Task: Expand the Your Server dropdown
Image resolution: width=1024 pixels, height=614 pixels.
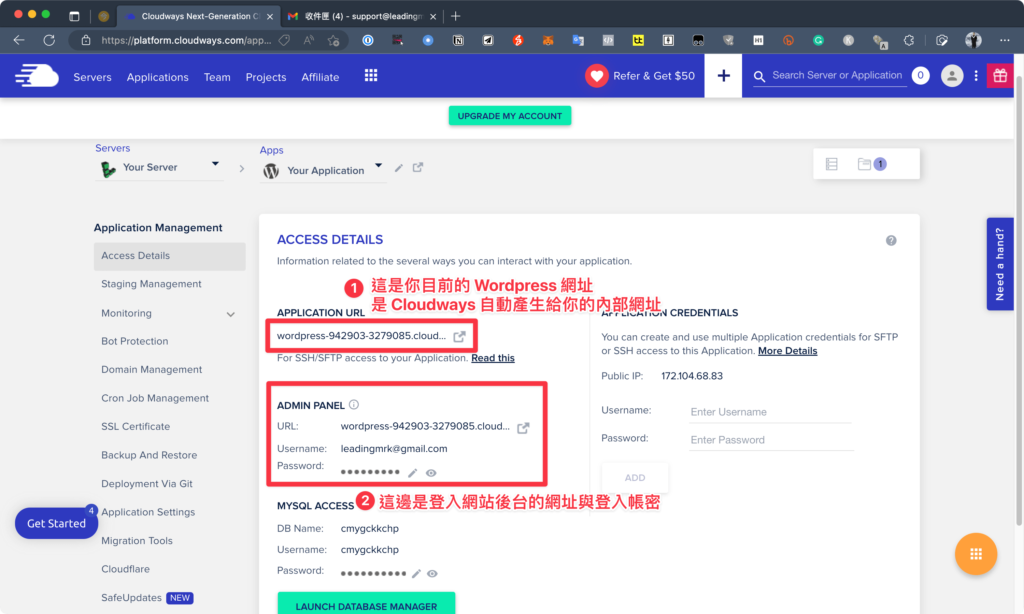Action: (x=215, y=165)
